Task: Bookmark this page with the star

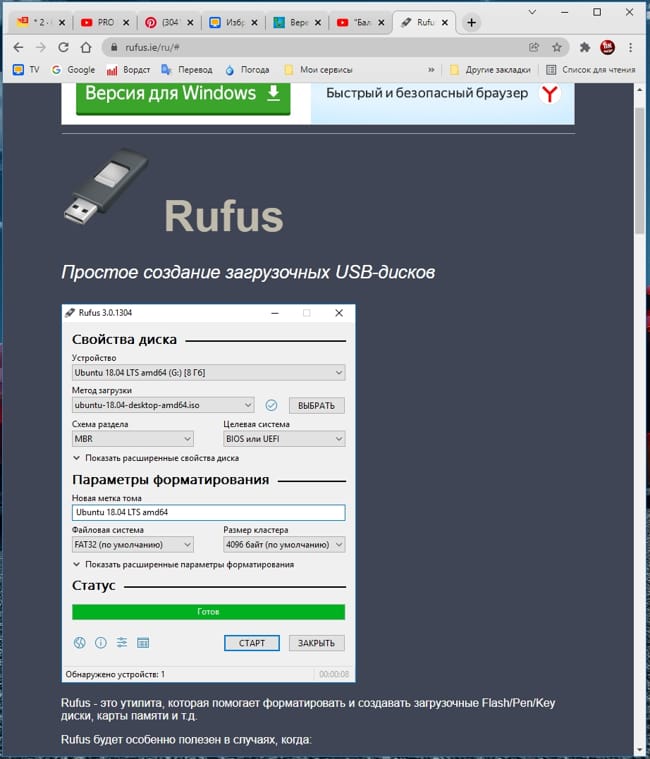Action: pos(557,47)
